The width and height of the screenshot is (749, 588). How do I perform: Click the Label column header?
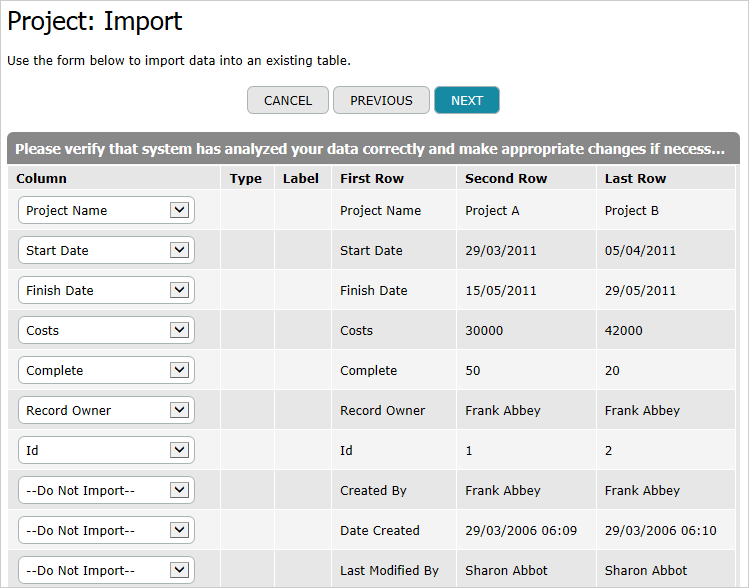pyautogui.click(x=301, y=178)
